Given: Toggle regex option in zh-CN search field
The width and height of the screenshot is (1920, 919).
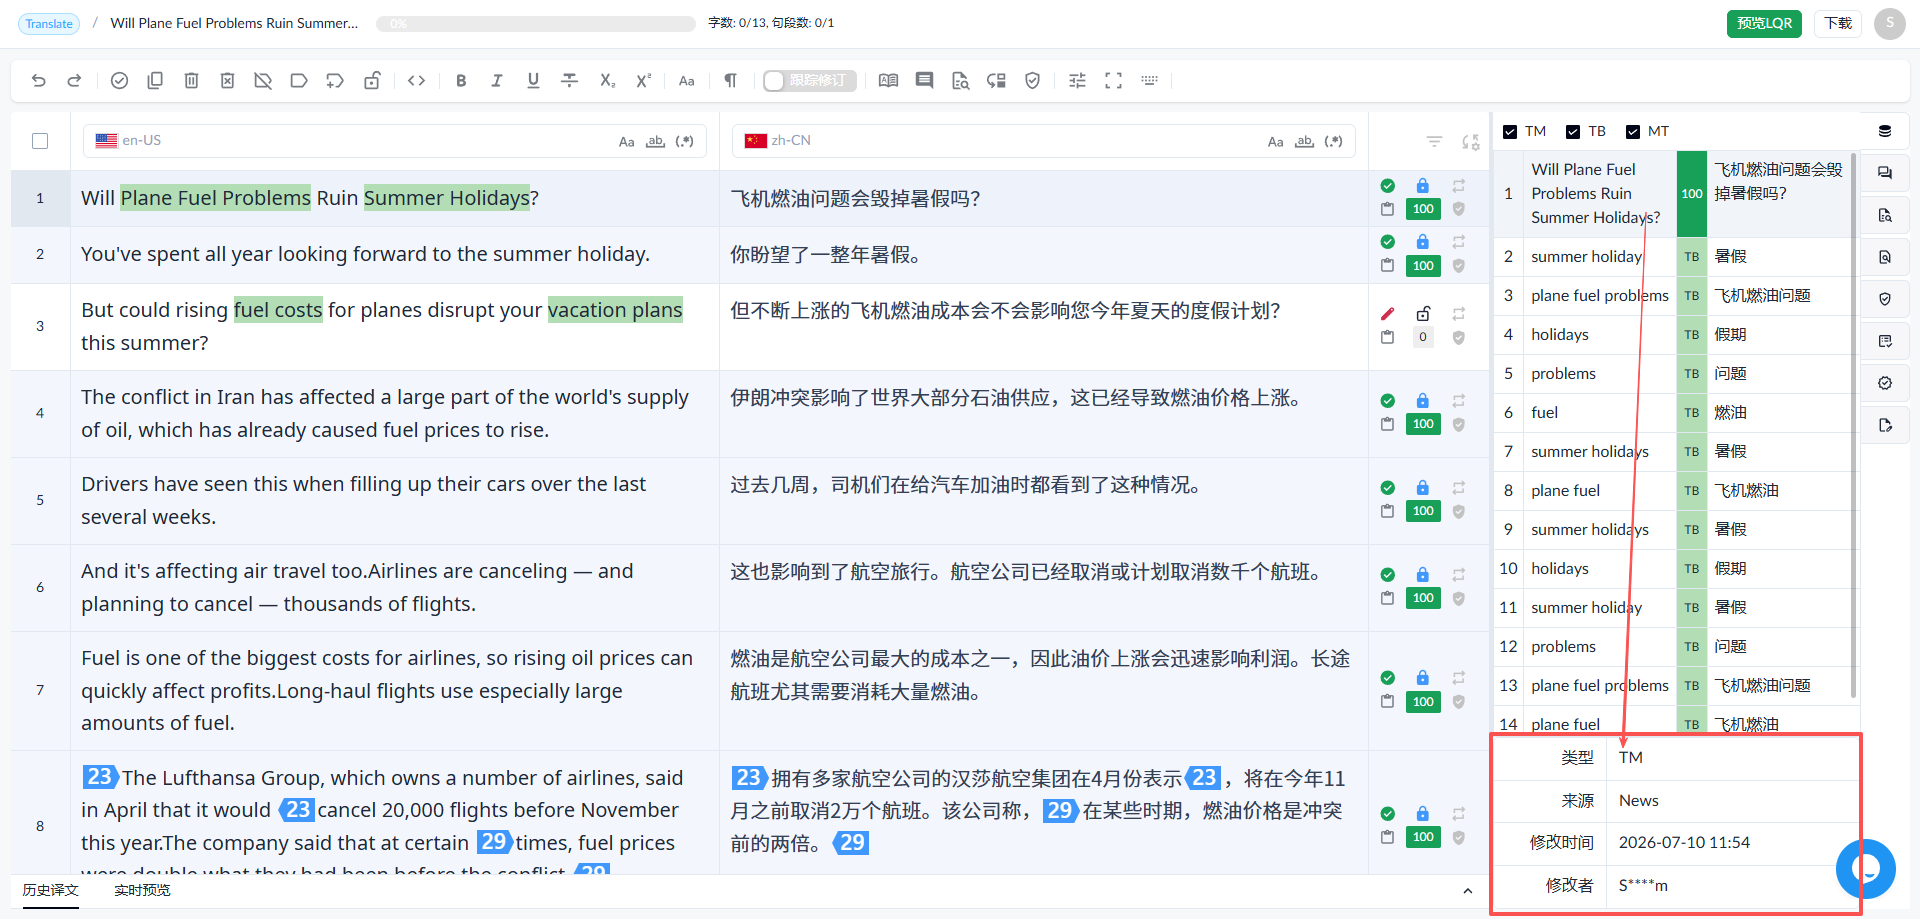Looking at the screenshot, I should [1333, 142].
